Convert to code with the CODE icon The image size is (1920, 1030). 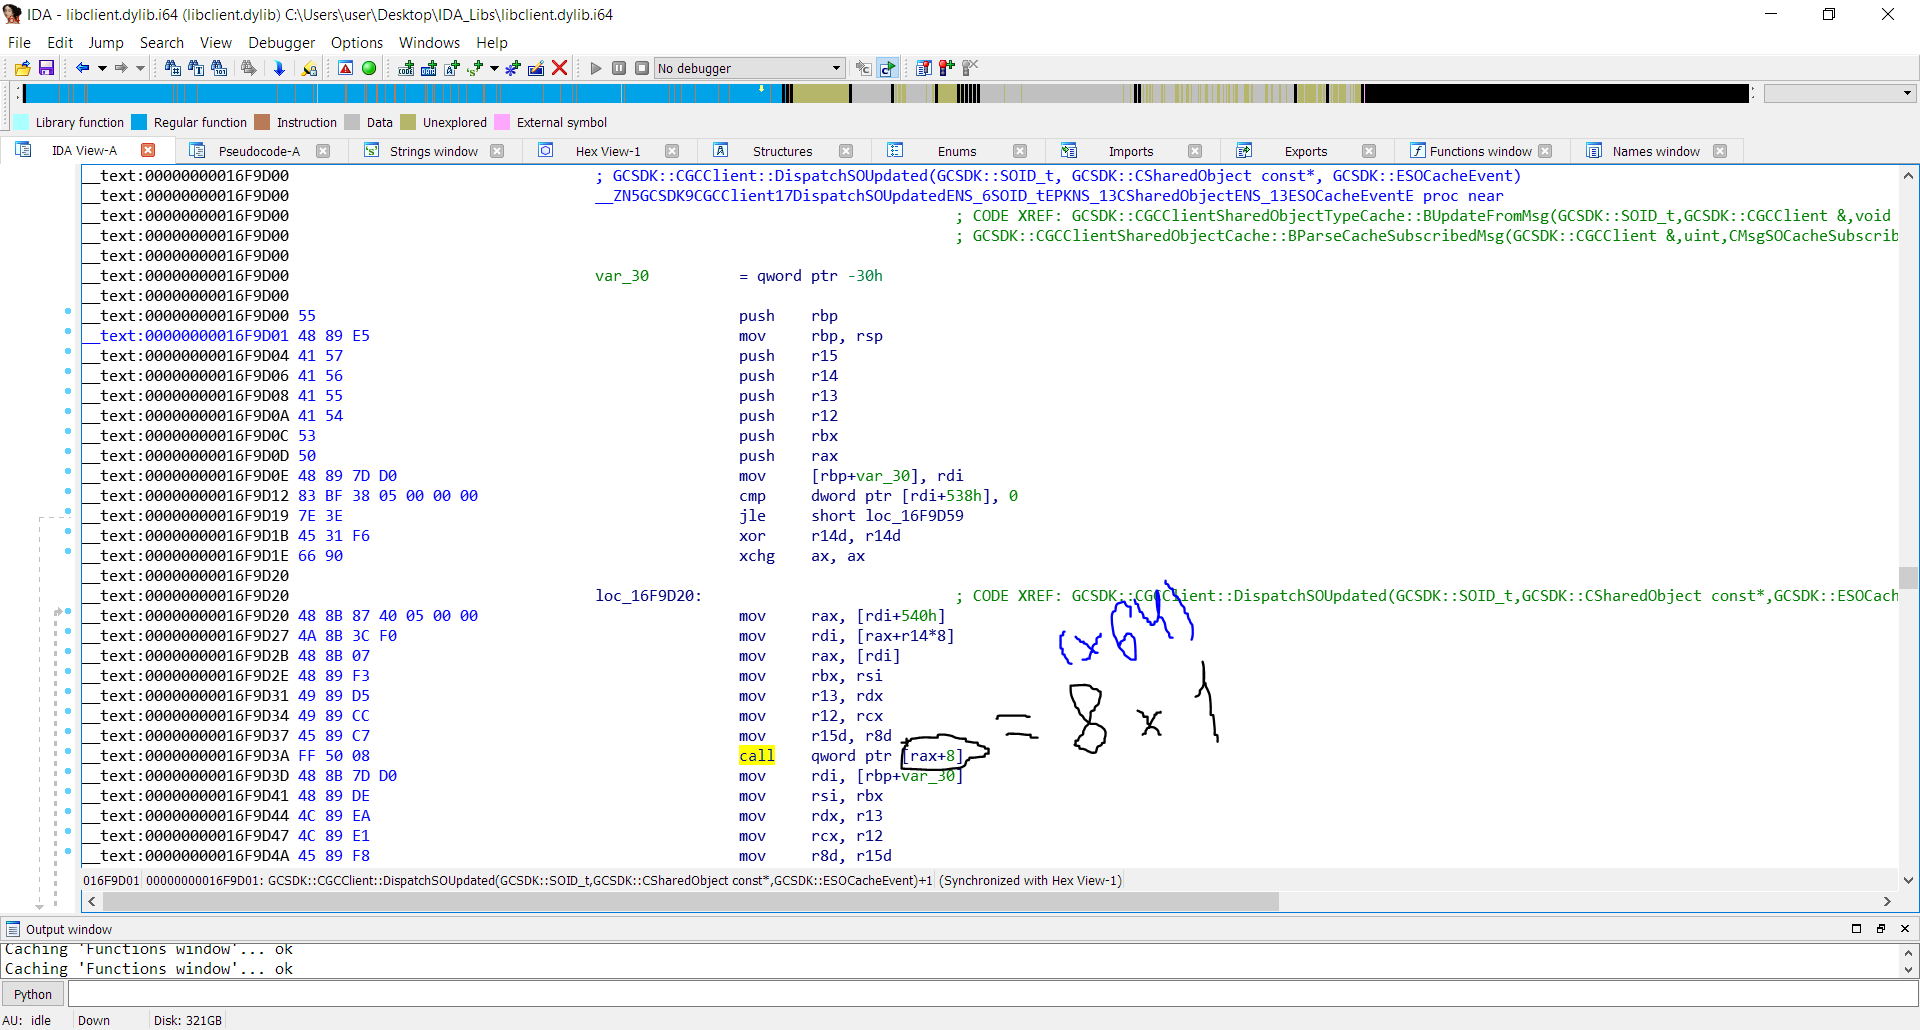pos(406,68)
